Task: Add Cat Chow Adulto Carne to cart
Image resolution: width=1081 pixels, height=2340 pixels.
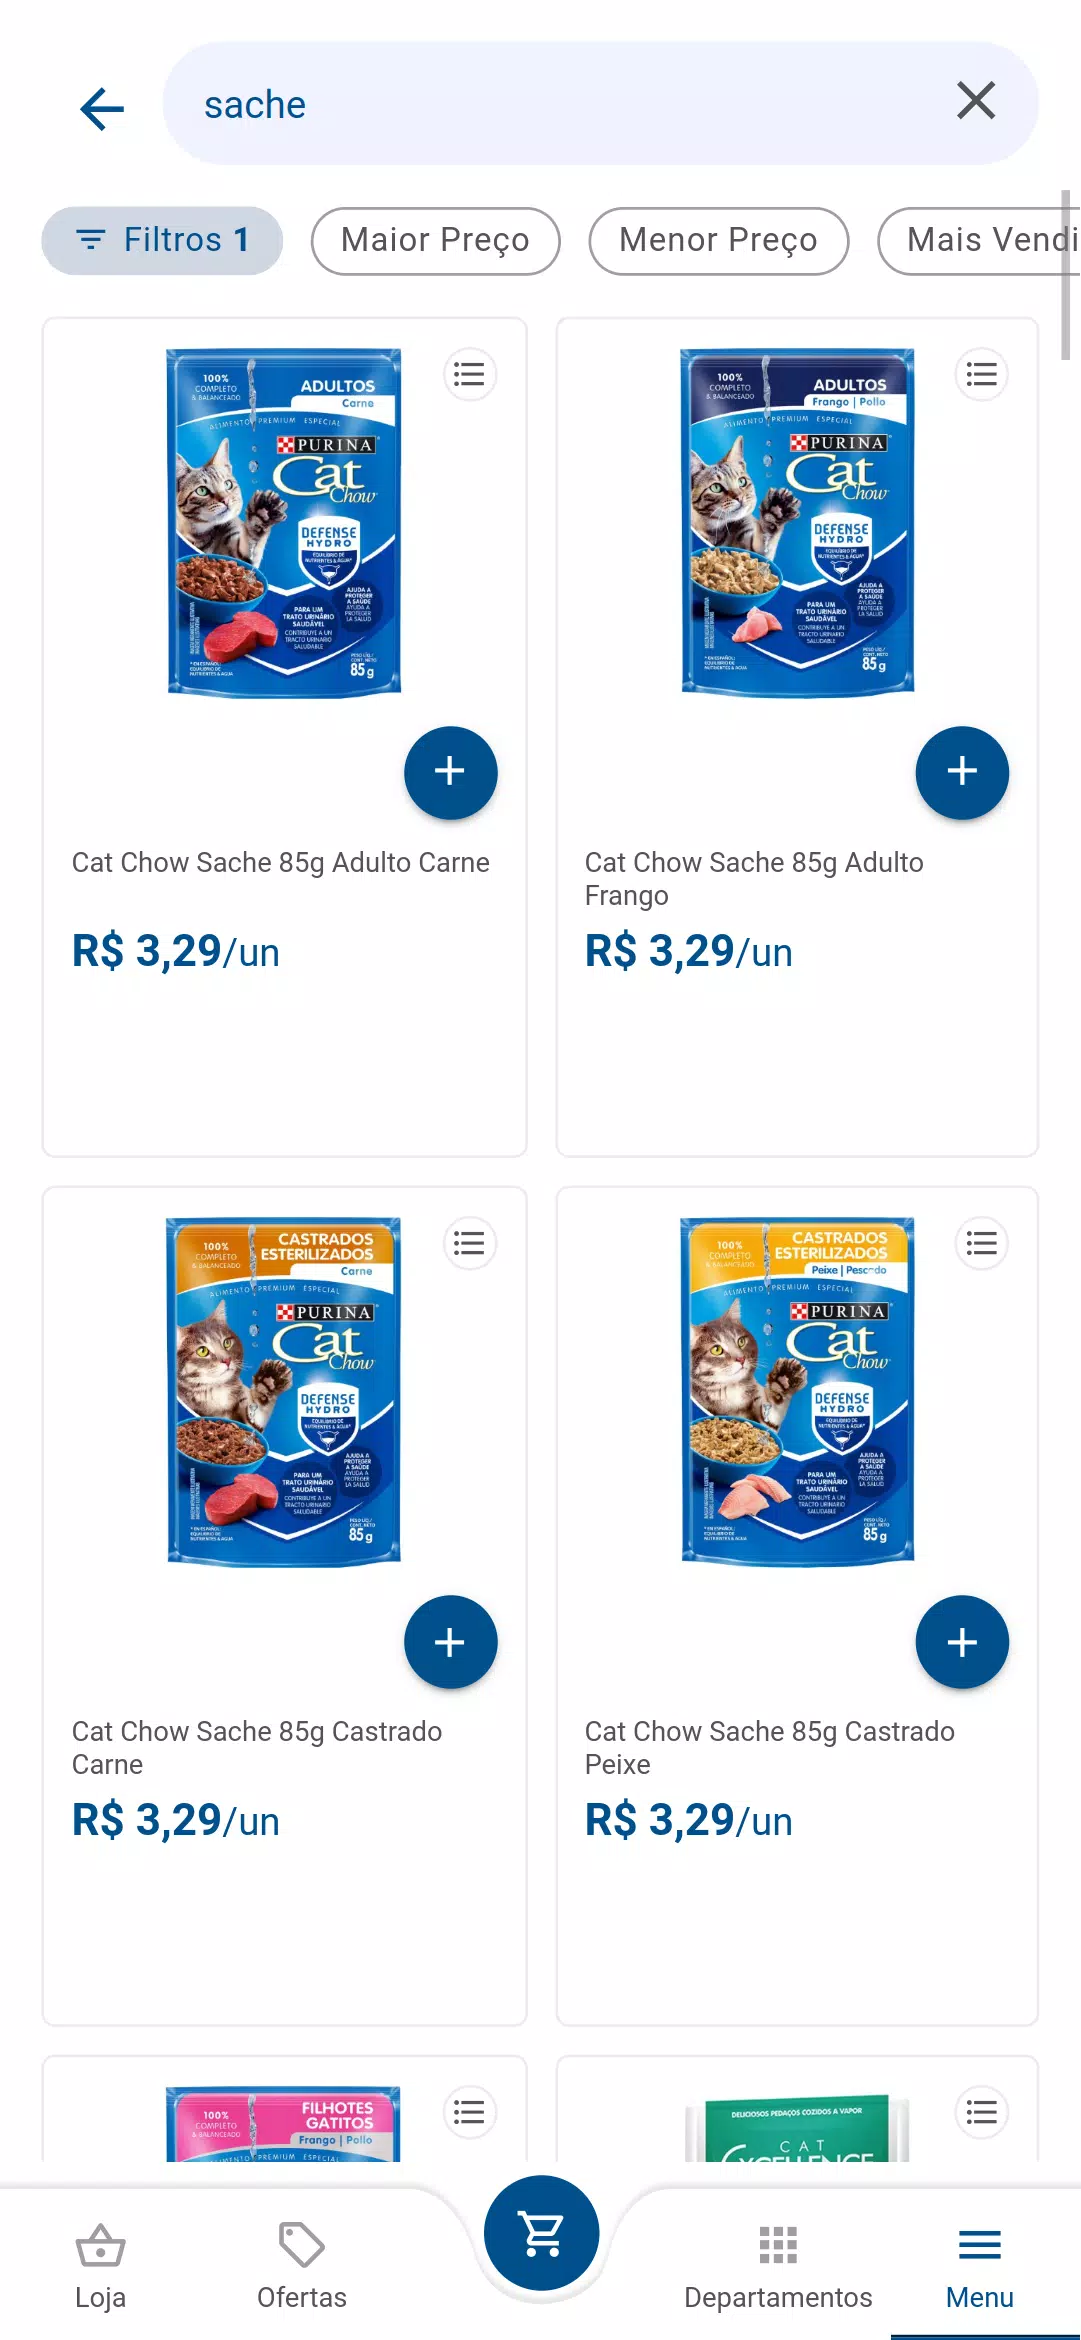Action: point(450,772)
